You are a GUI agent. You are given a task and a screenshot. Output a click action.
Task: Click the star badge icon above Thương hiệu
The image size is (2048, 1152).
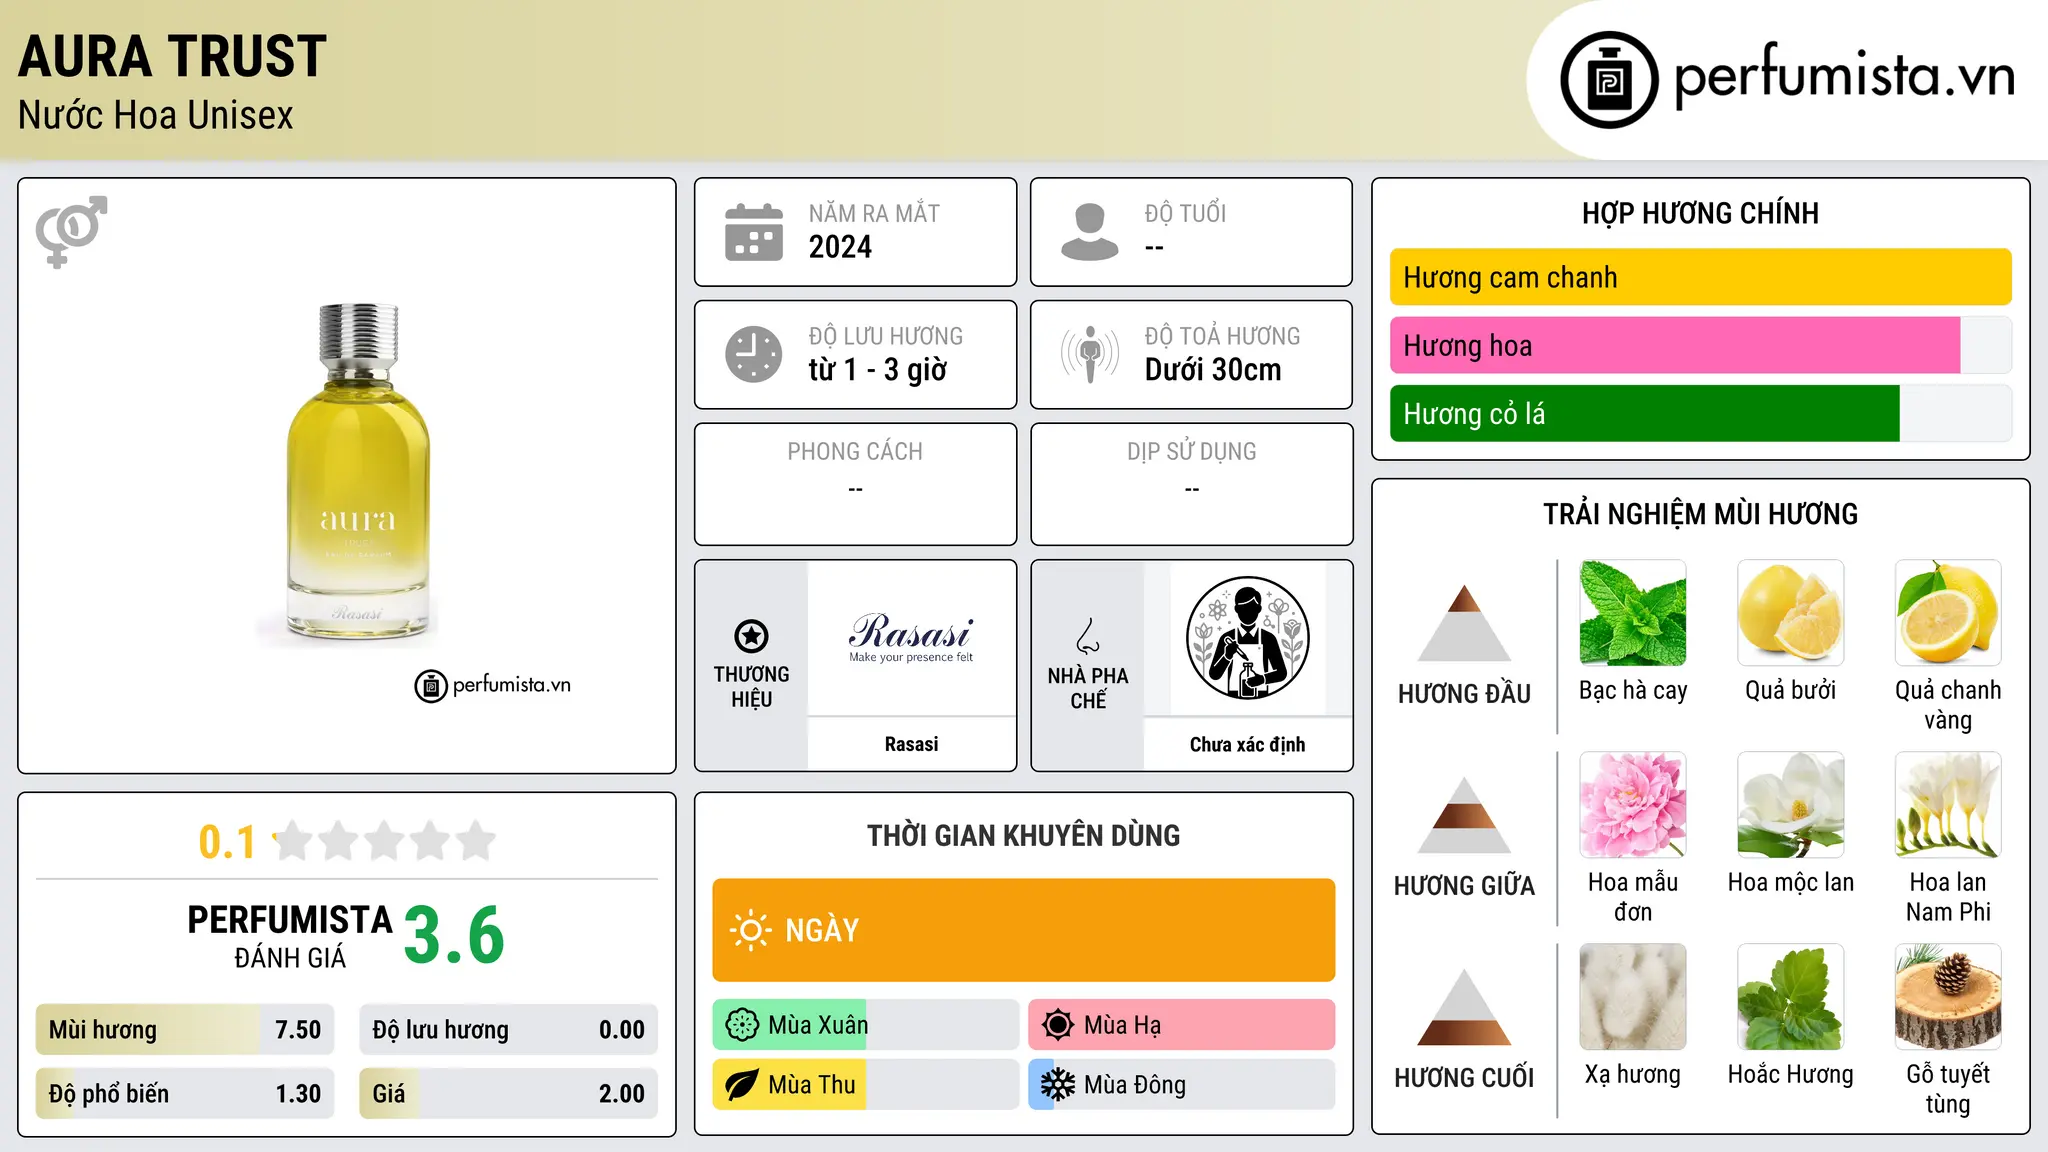tap(751, 636)
